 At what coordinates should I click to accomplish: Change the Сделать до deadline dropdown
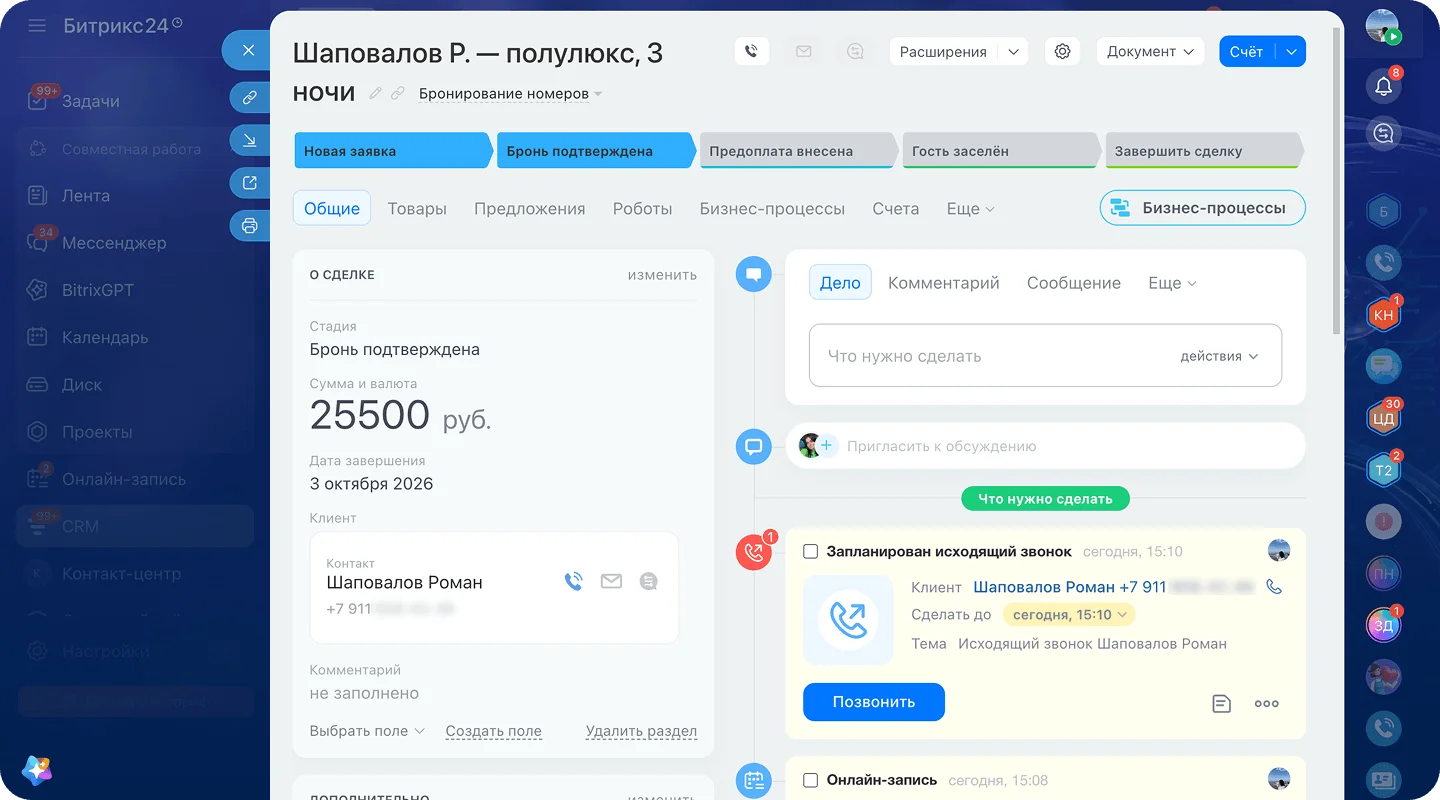(1069, 615)
